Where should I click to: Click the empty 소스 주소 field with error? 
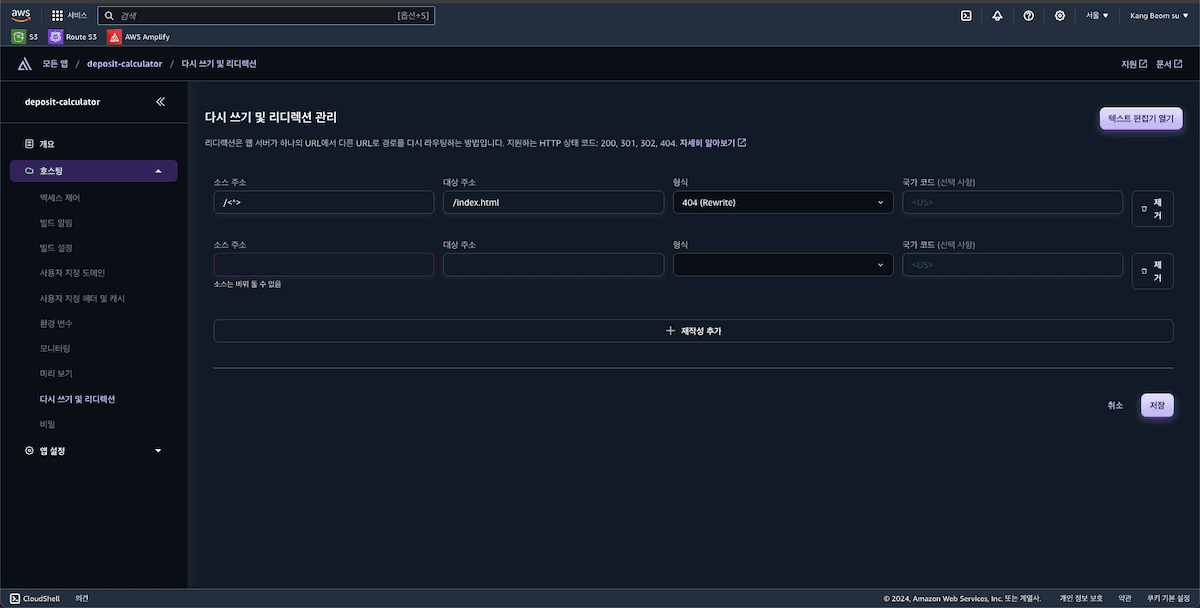tap(324, 265)
